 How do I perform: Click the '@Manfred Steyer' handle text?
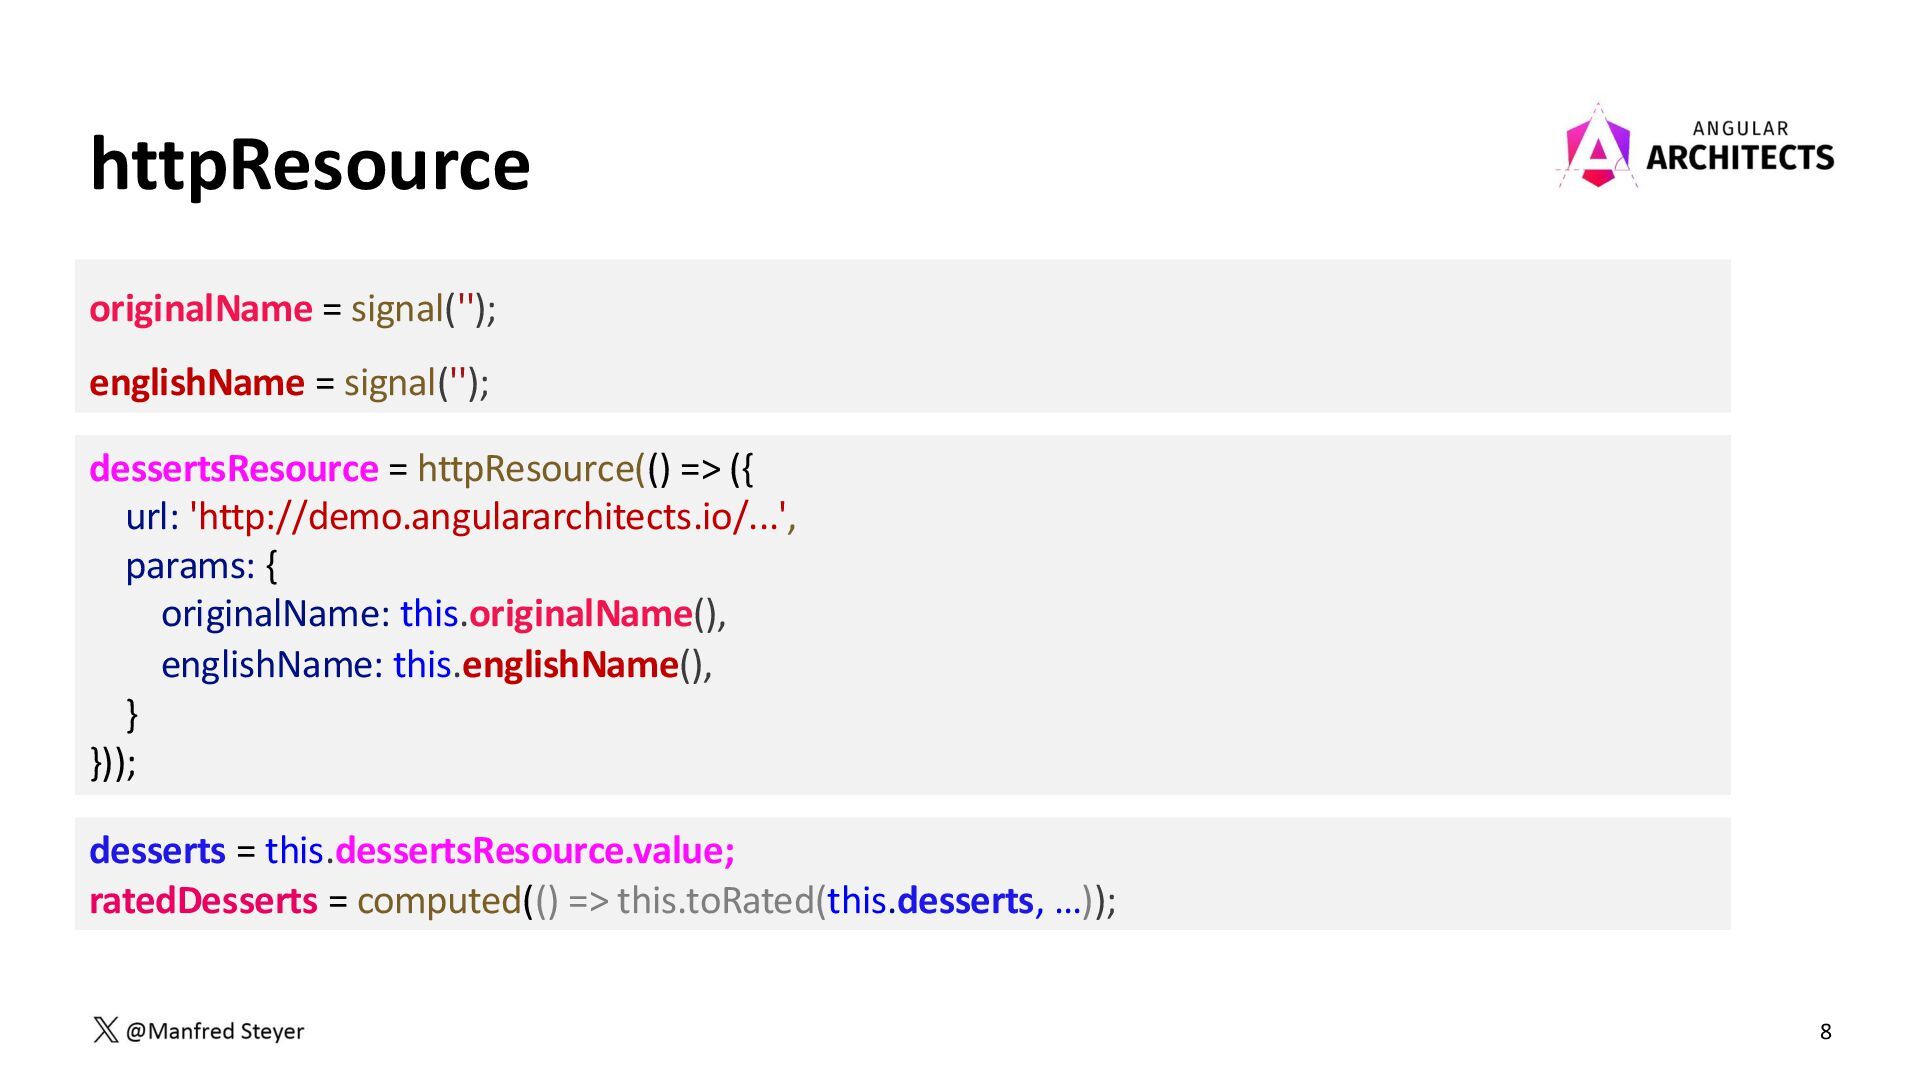click(x=215, y=1031)
